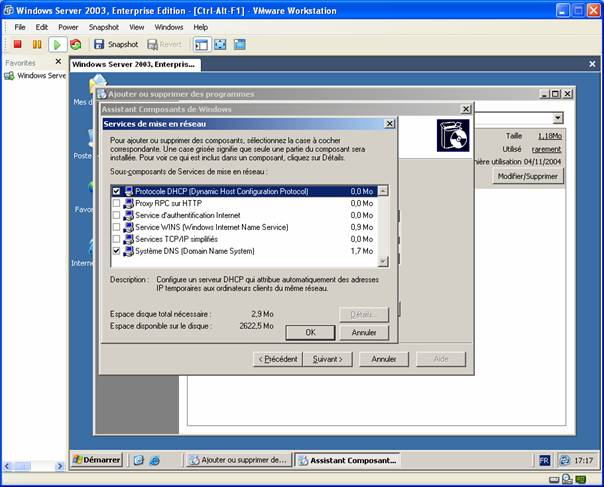The image size is (604, 487).
Task: Click Annuler in the Assistant Composants wizard
Action: (384, 359)
